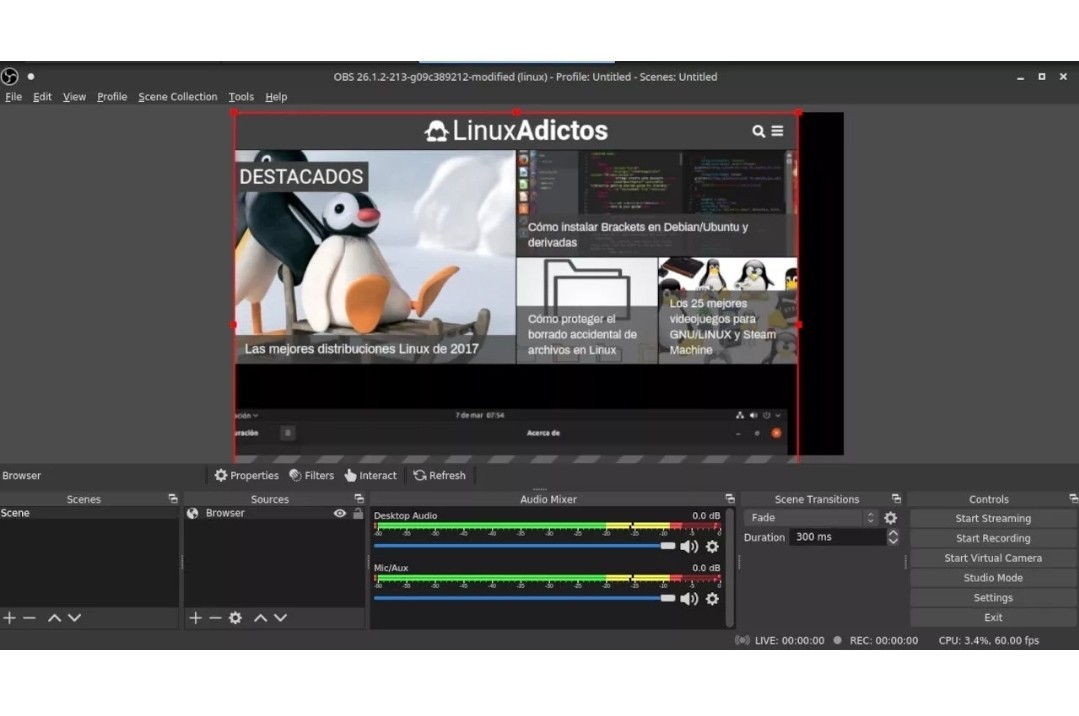Increase the transition Duration with the up arrow

[893, 532]
